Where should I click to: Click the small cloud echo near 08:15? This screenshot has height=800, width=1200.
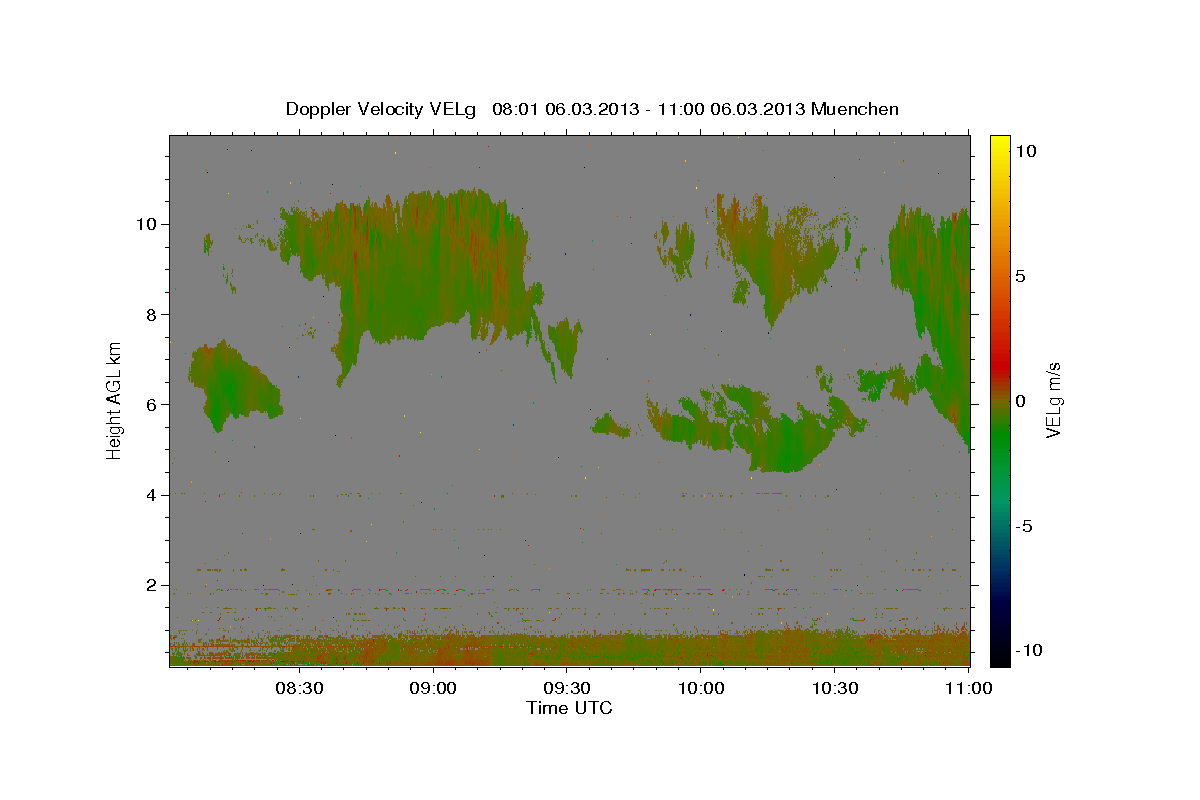[232, 386]
